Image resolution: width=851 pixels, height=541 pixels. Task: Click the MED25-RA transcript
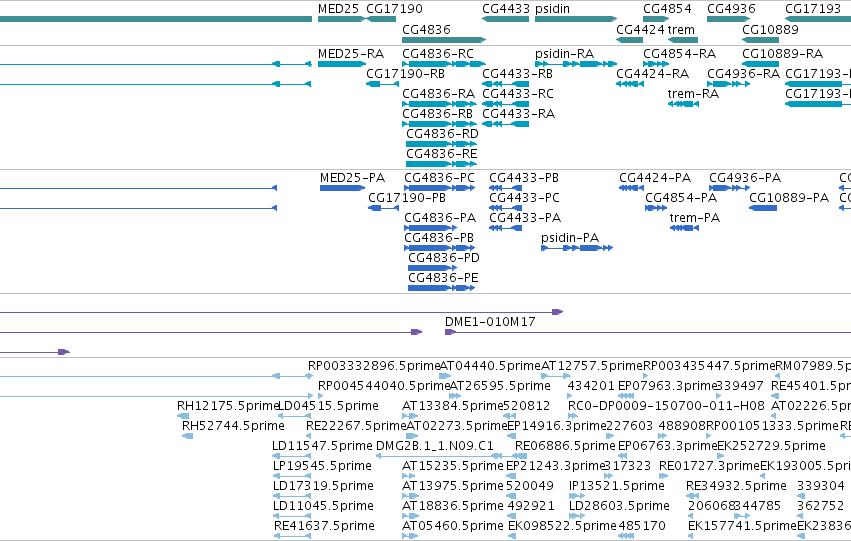coord(351,54)
